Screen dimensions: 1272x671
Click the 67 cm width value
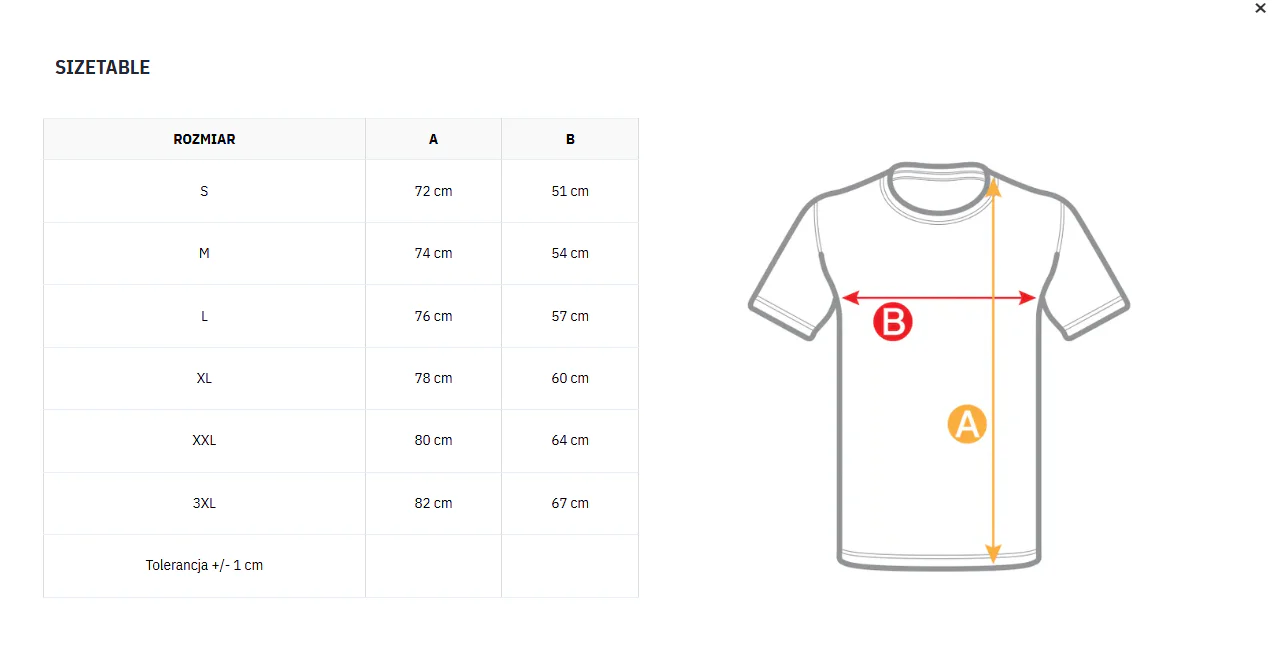tap(570, 503)
